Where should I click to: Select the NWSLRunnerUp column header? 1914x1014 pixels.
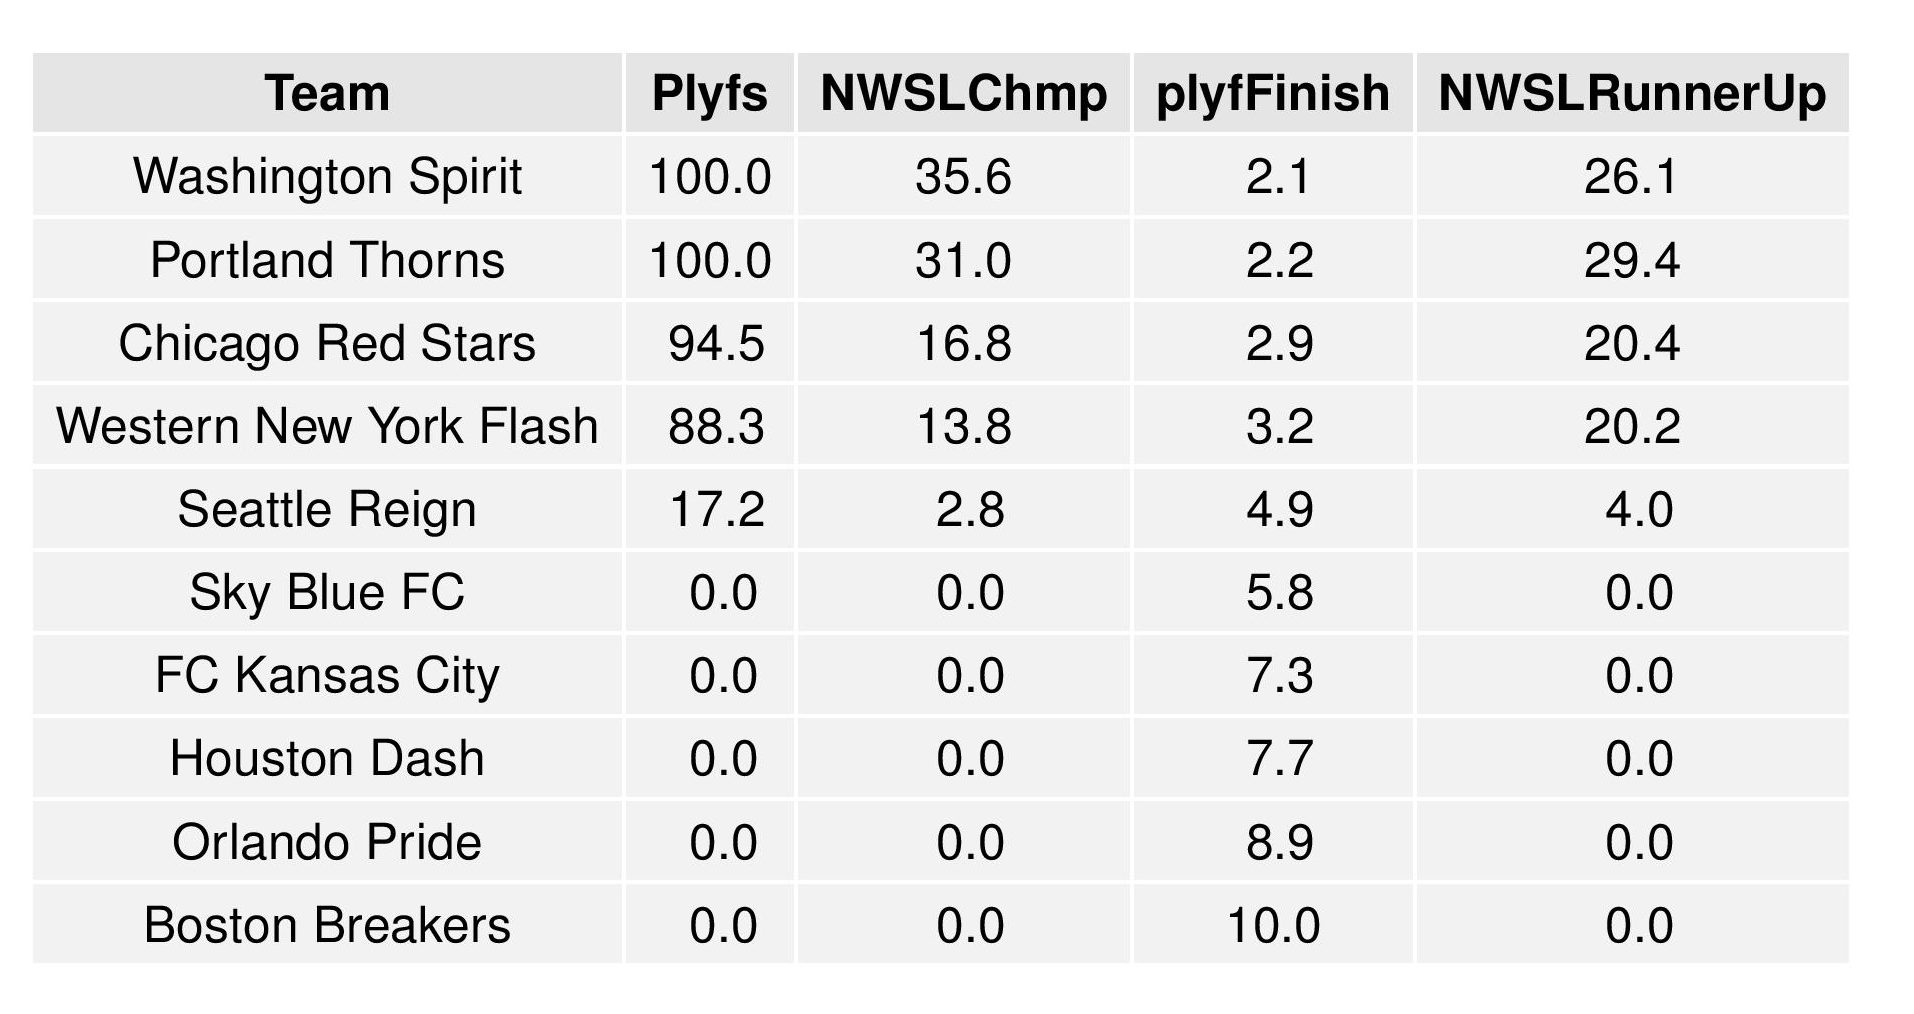(x=1631, y=94)
